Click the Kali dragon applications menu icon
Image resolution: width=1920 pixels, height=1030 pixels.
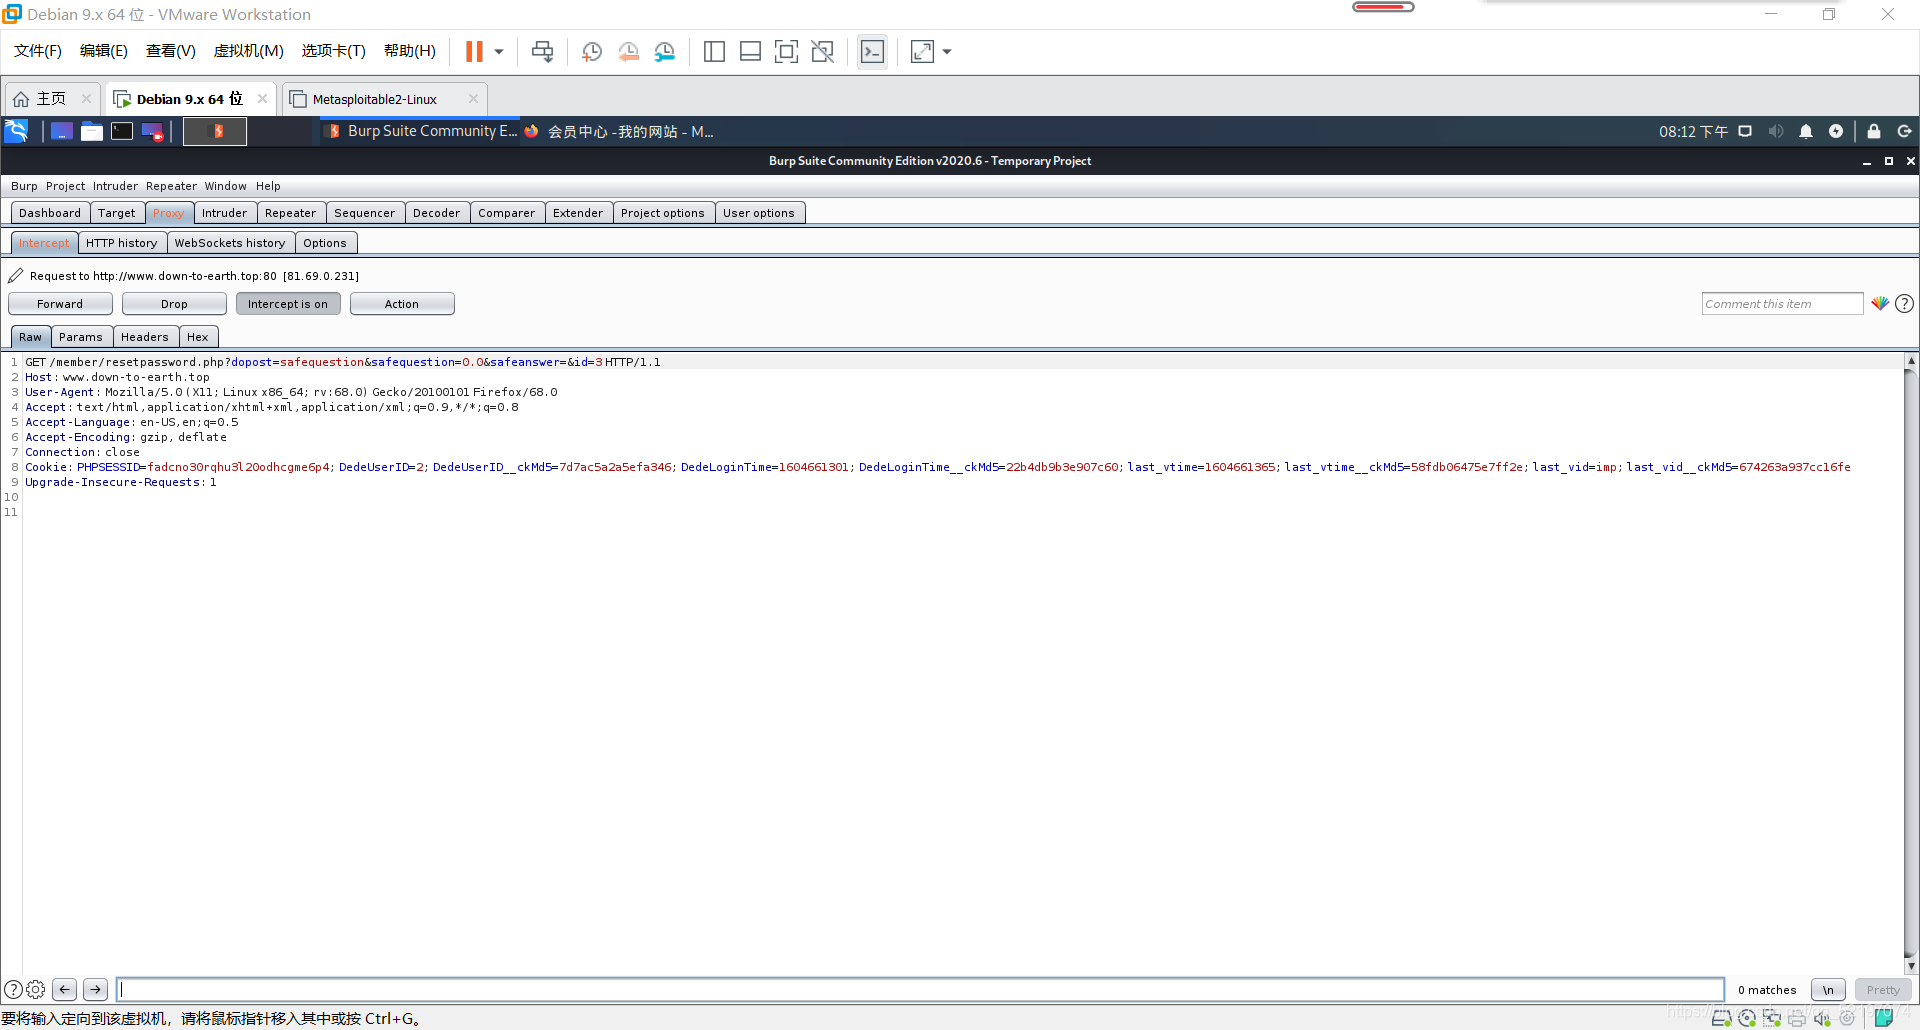point(17,131)
